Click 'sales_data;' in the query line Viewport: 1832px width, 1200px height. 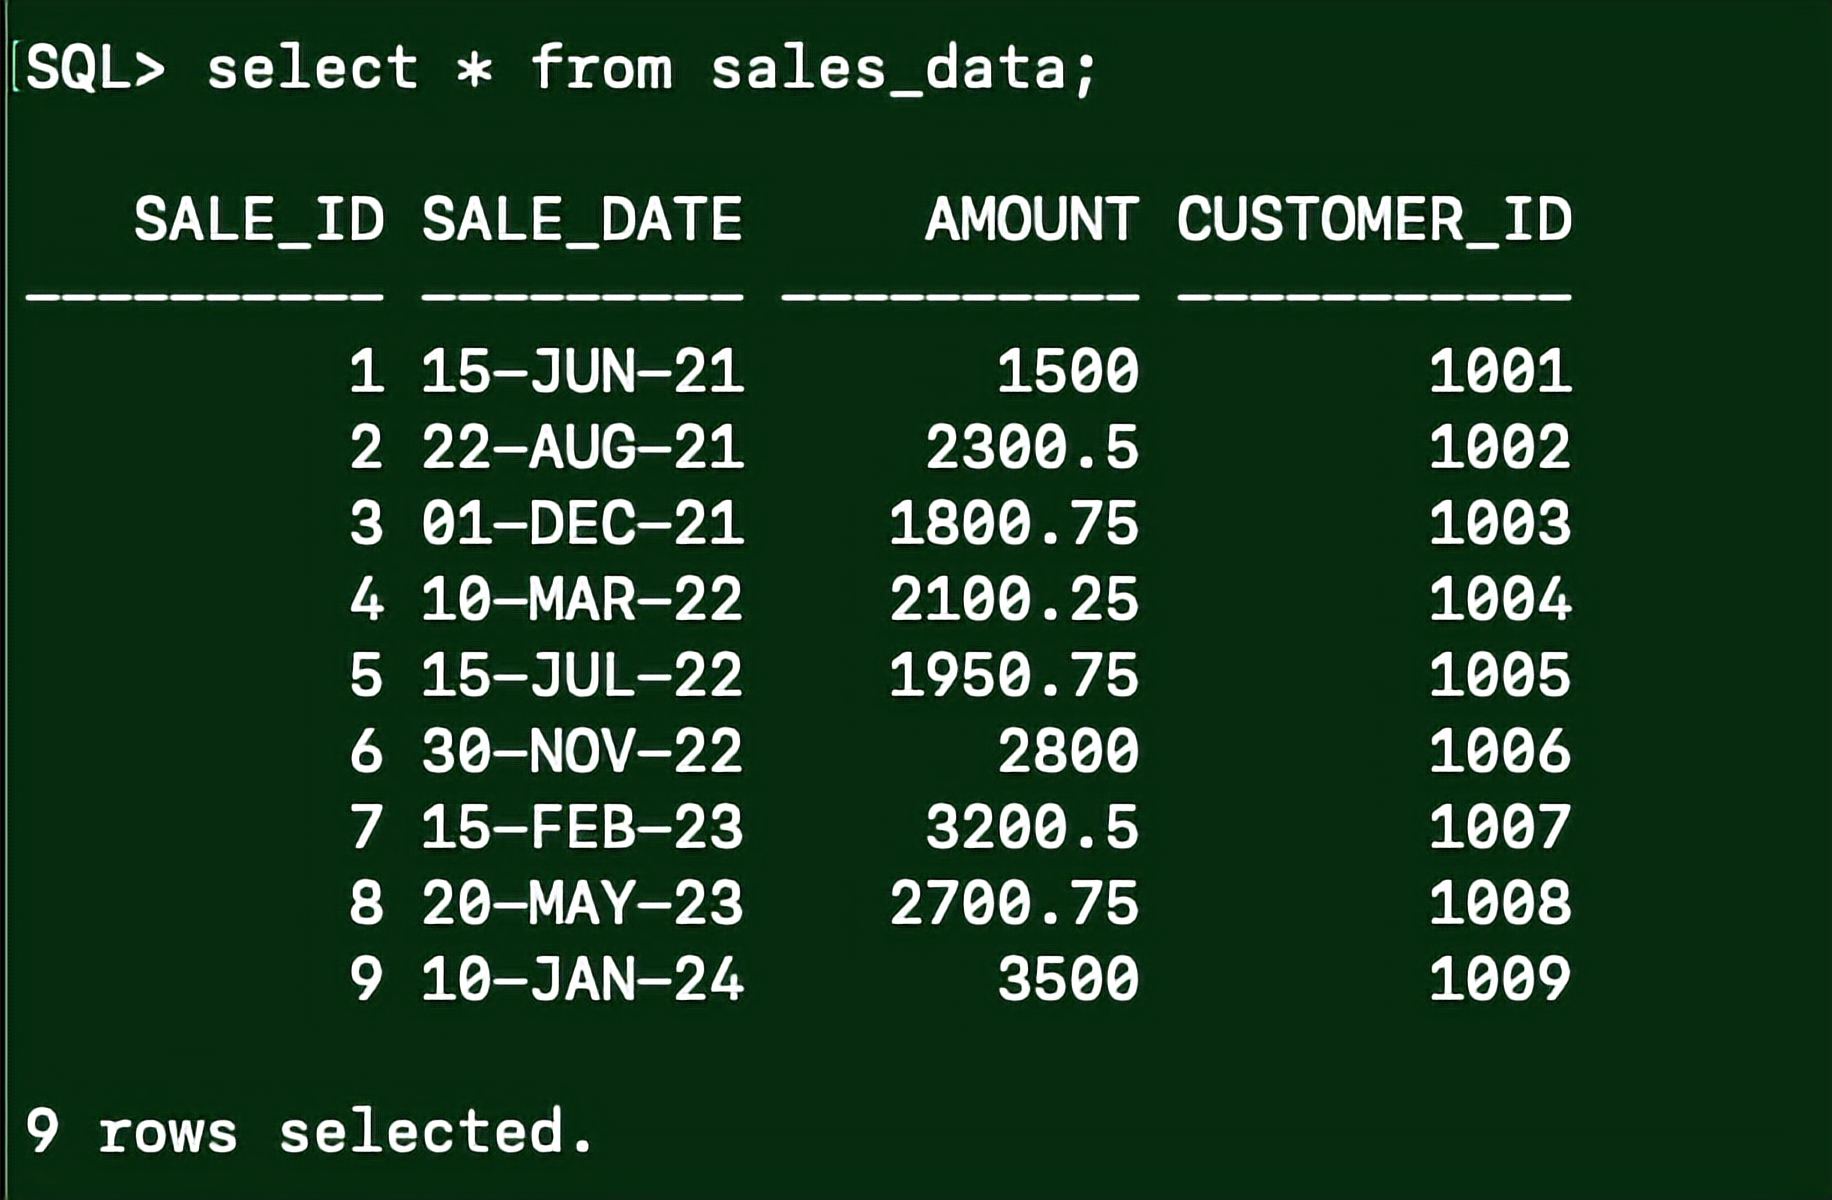pos(905,70)
